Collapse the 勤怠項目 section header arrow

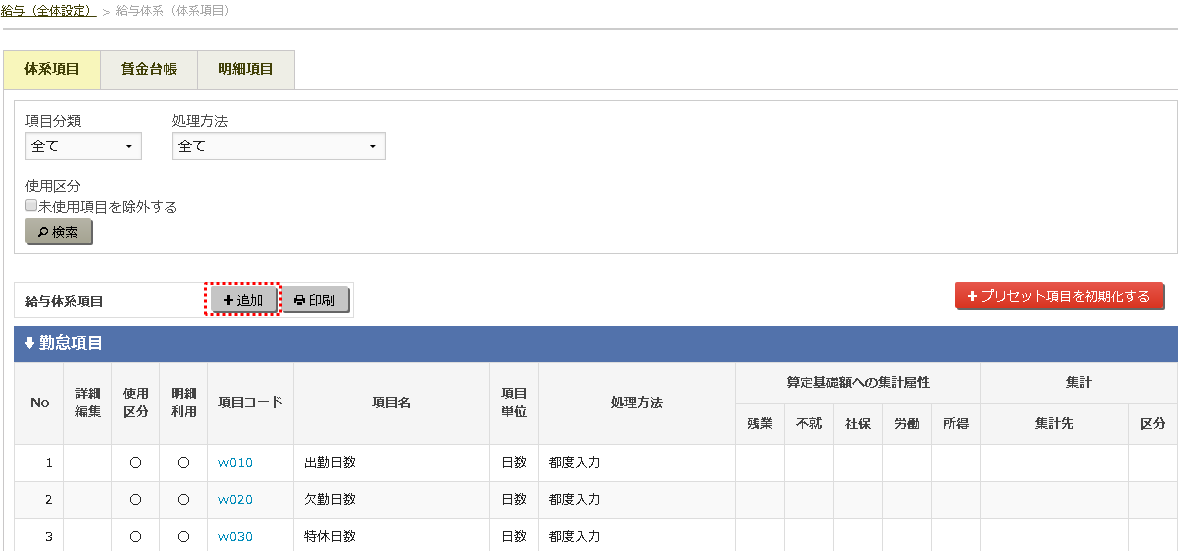(x=29, y=343)
